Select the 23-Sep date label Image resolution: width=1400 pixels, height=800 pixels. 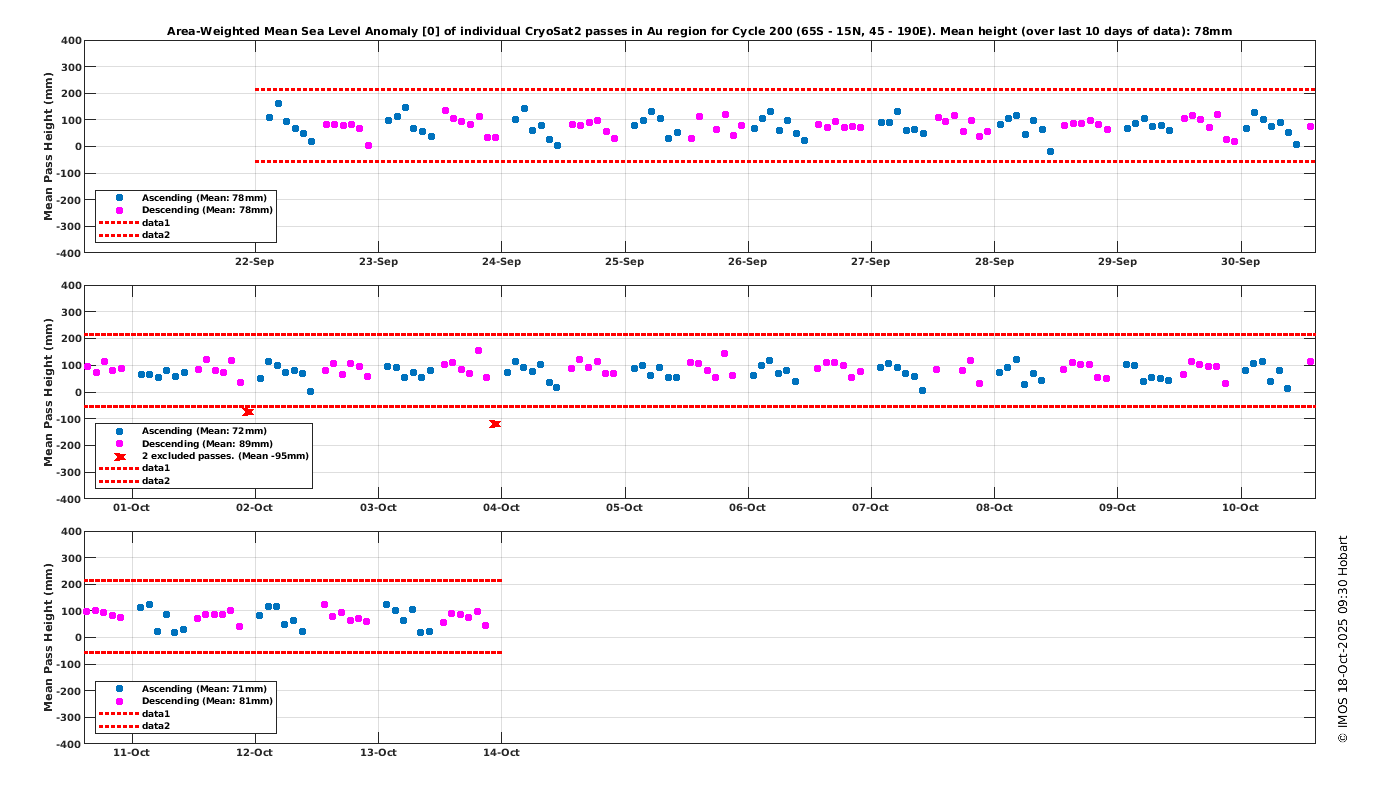(x=378, y=262)
